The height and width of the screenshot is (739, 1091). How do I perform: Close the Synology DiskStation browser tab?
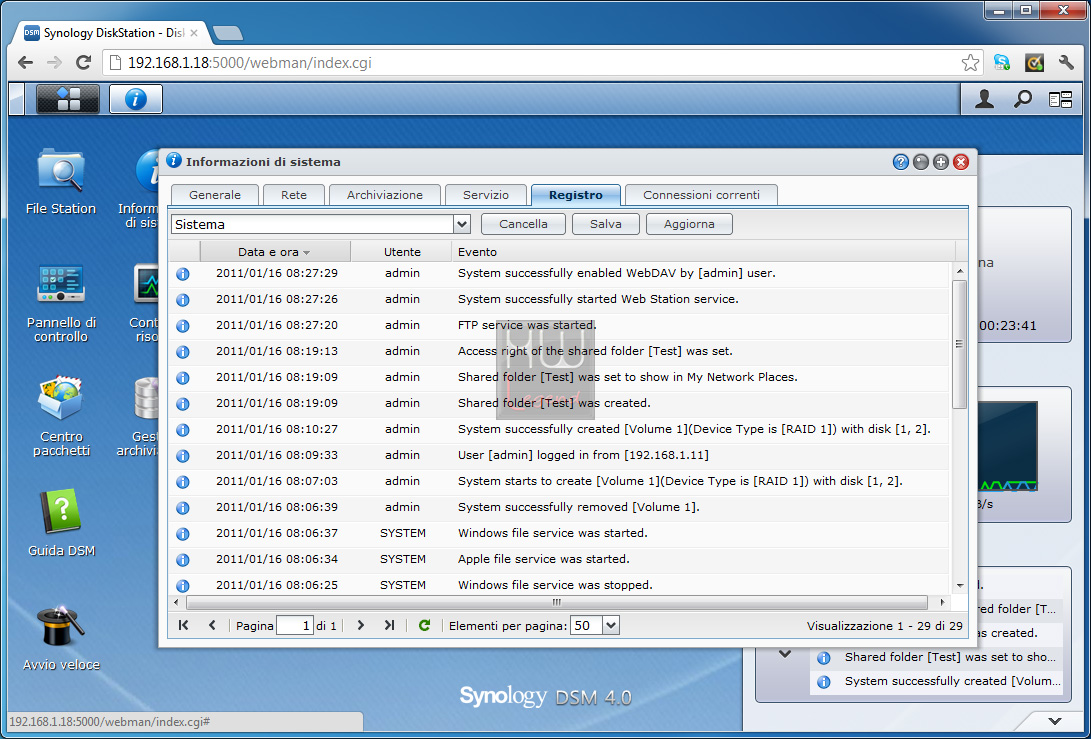point(194,33)
